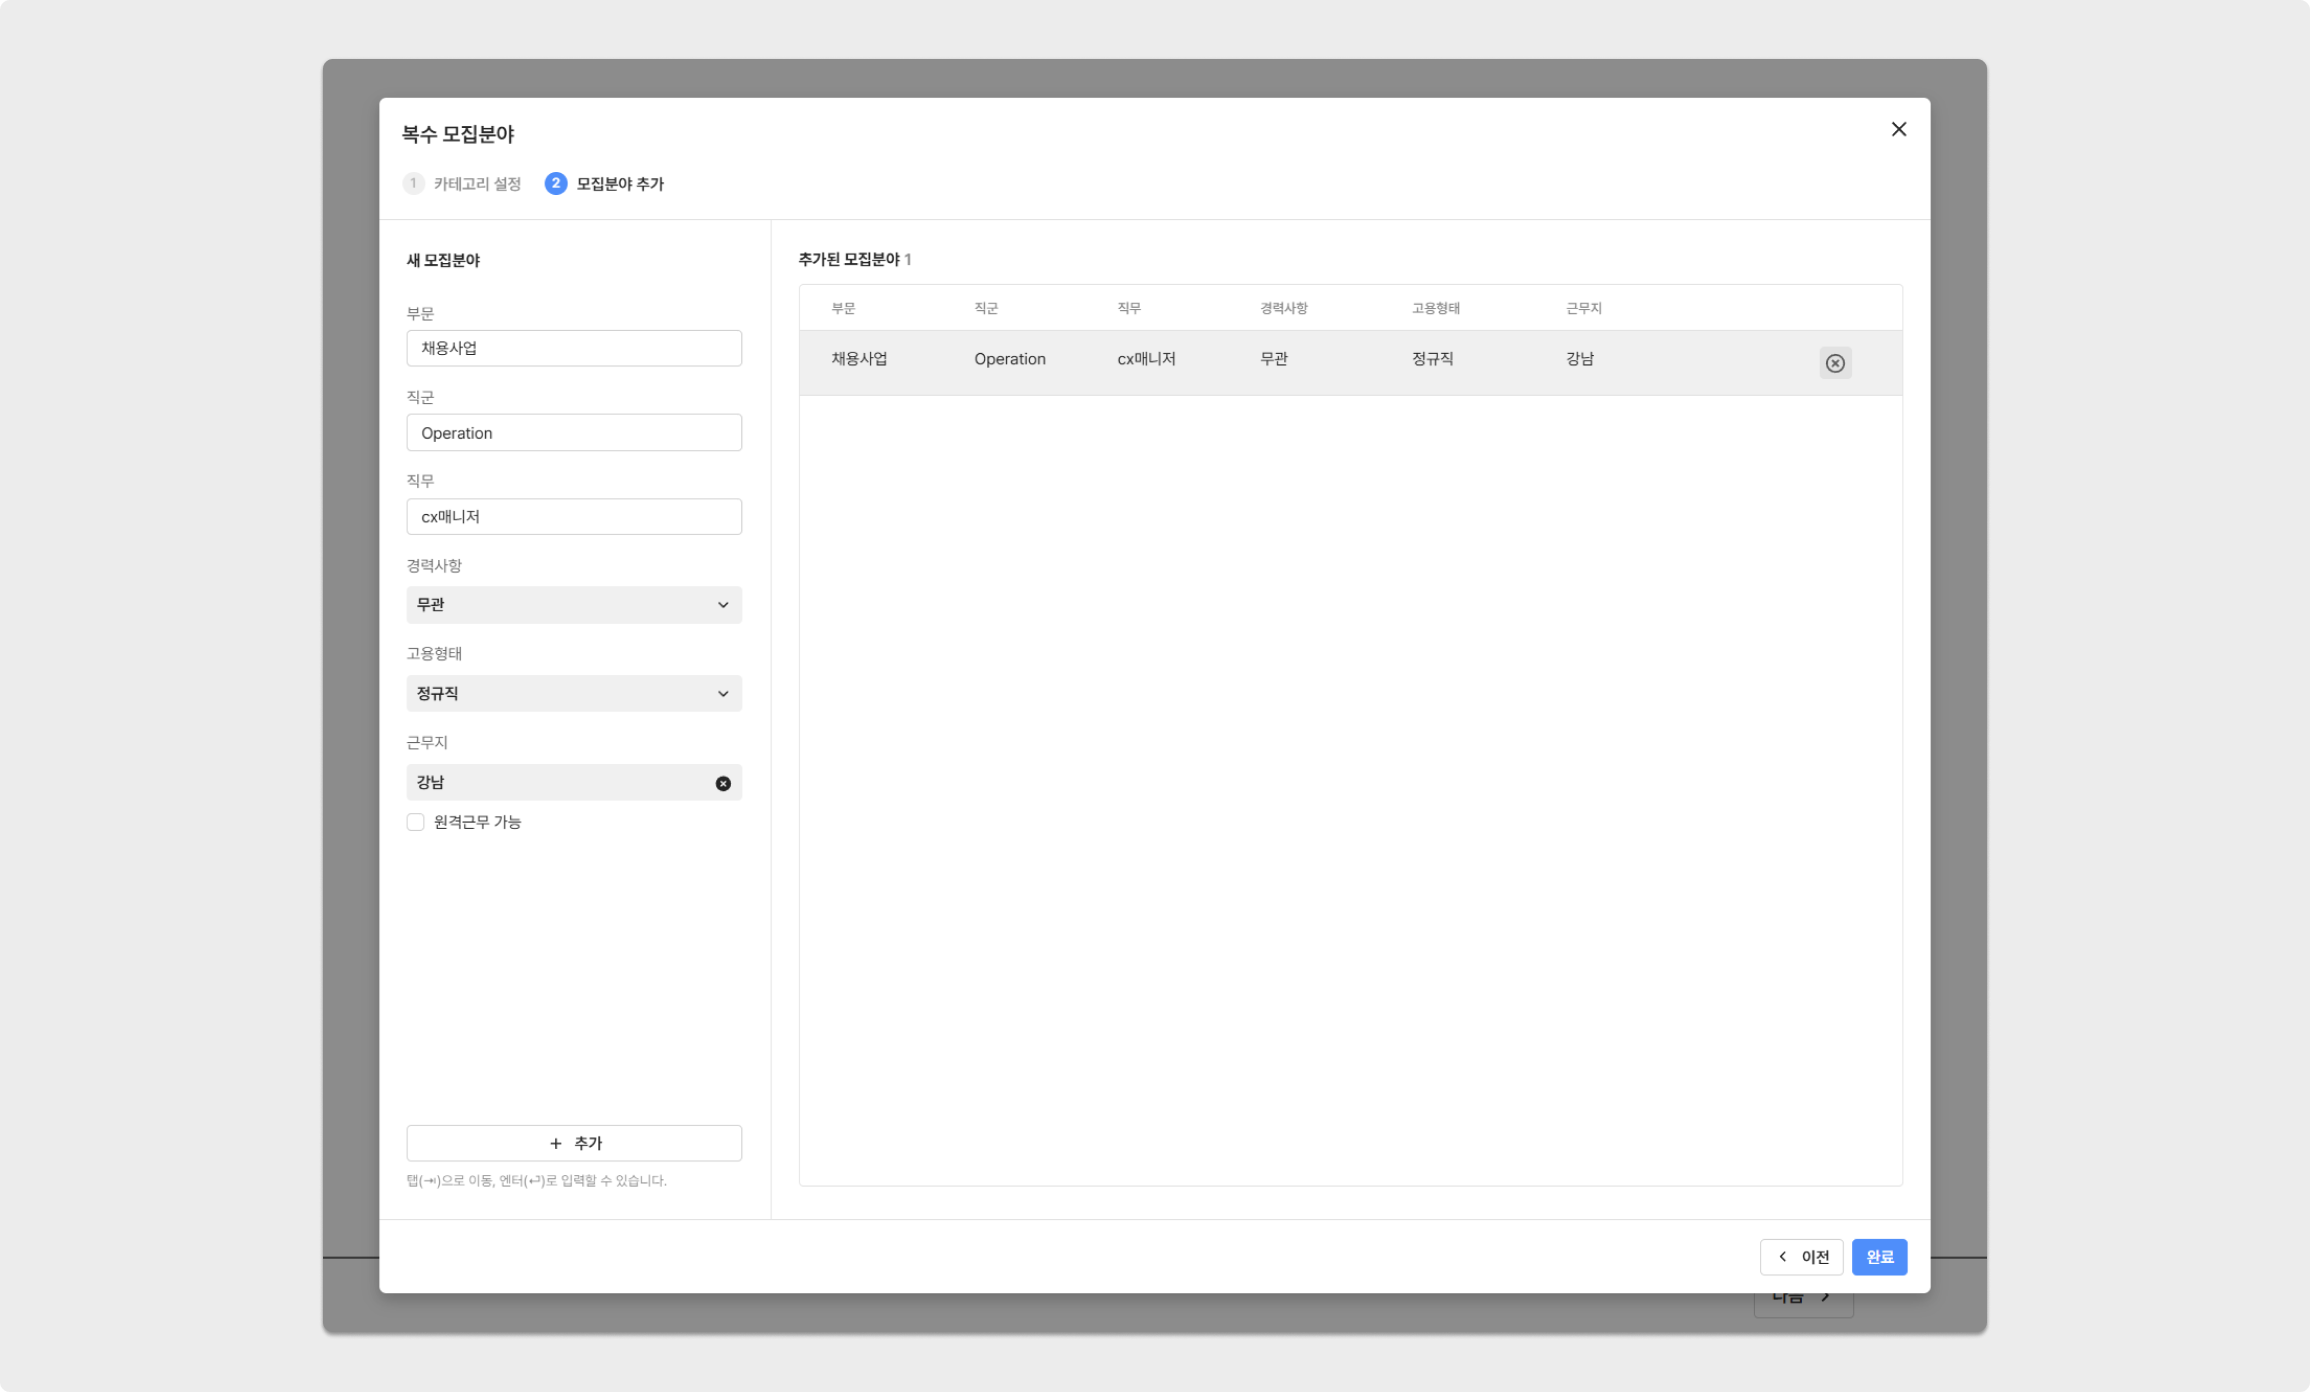Clear the 강남 location with x icon
Viewport: 2310px width, 1392px height.
(x=722, y=783)
